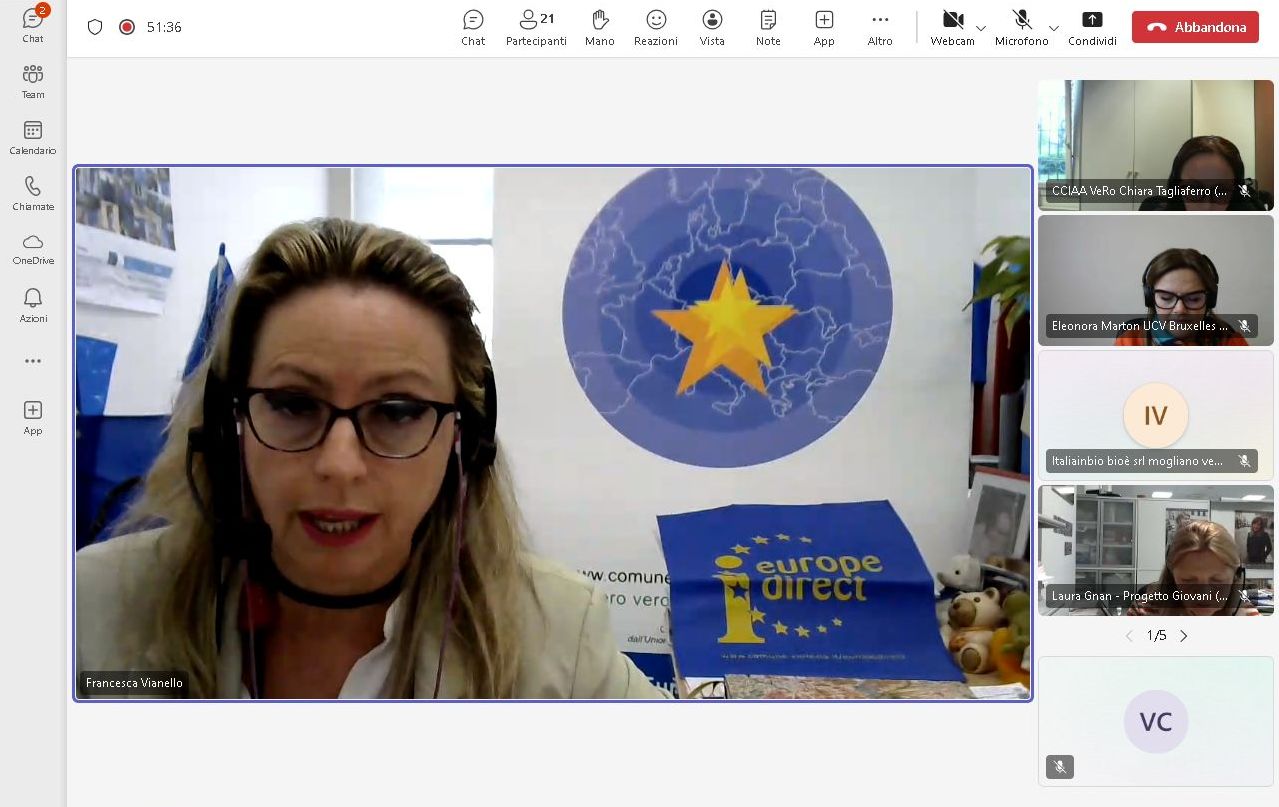The height and width of the screenshot is (807, 1279).
Task: Share screen with Condividi
Action: click(x=1092, y=28)
